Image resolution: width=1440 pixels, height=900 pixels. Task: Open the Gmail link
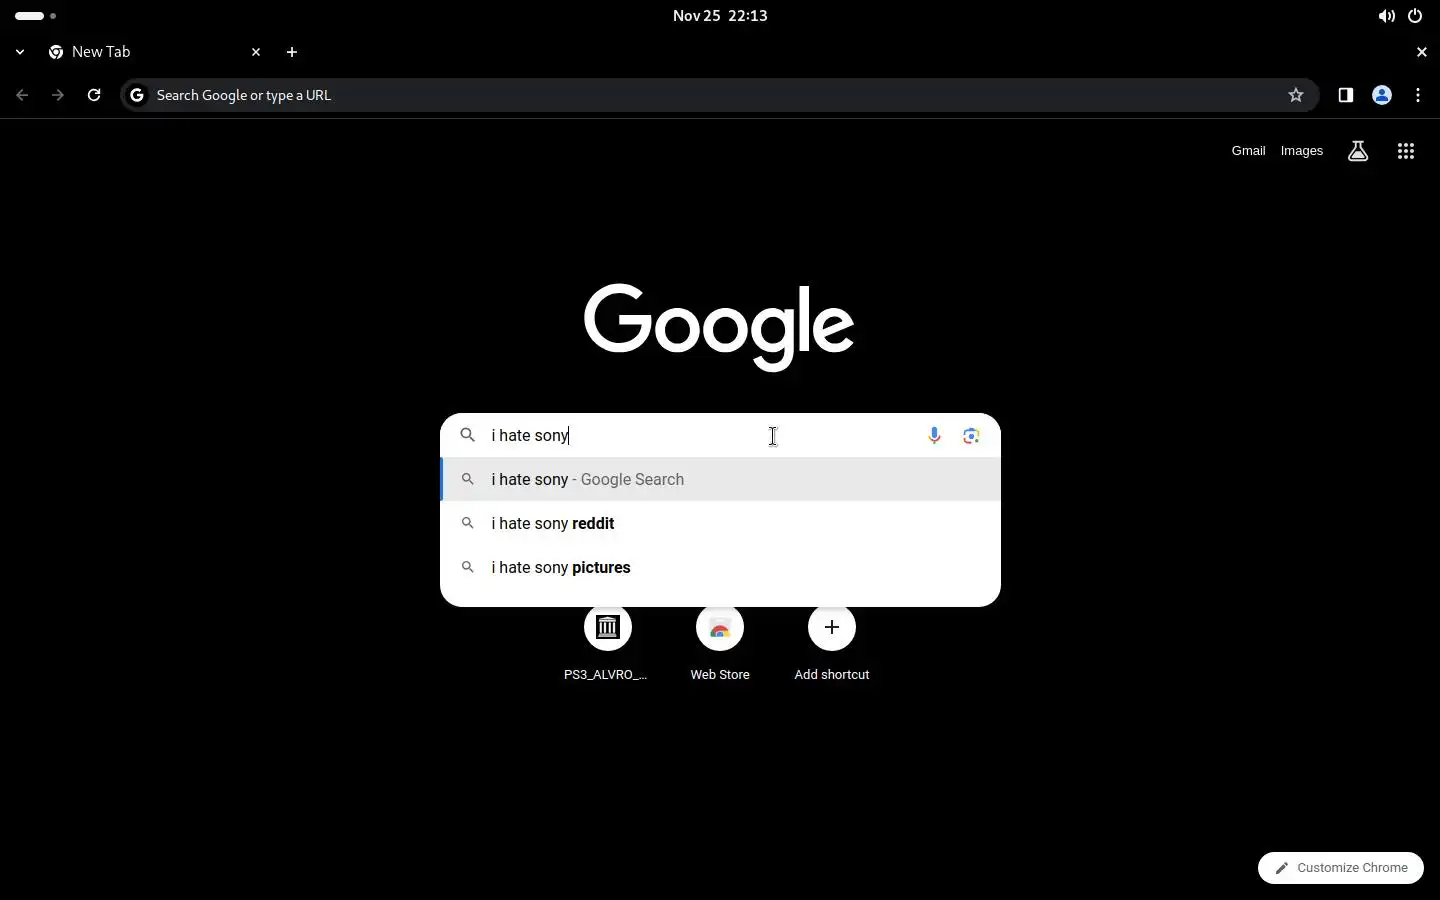(1248, 151)
